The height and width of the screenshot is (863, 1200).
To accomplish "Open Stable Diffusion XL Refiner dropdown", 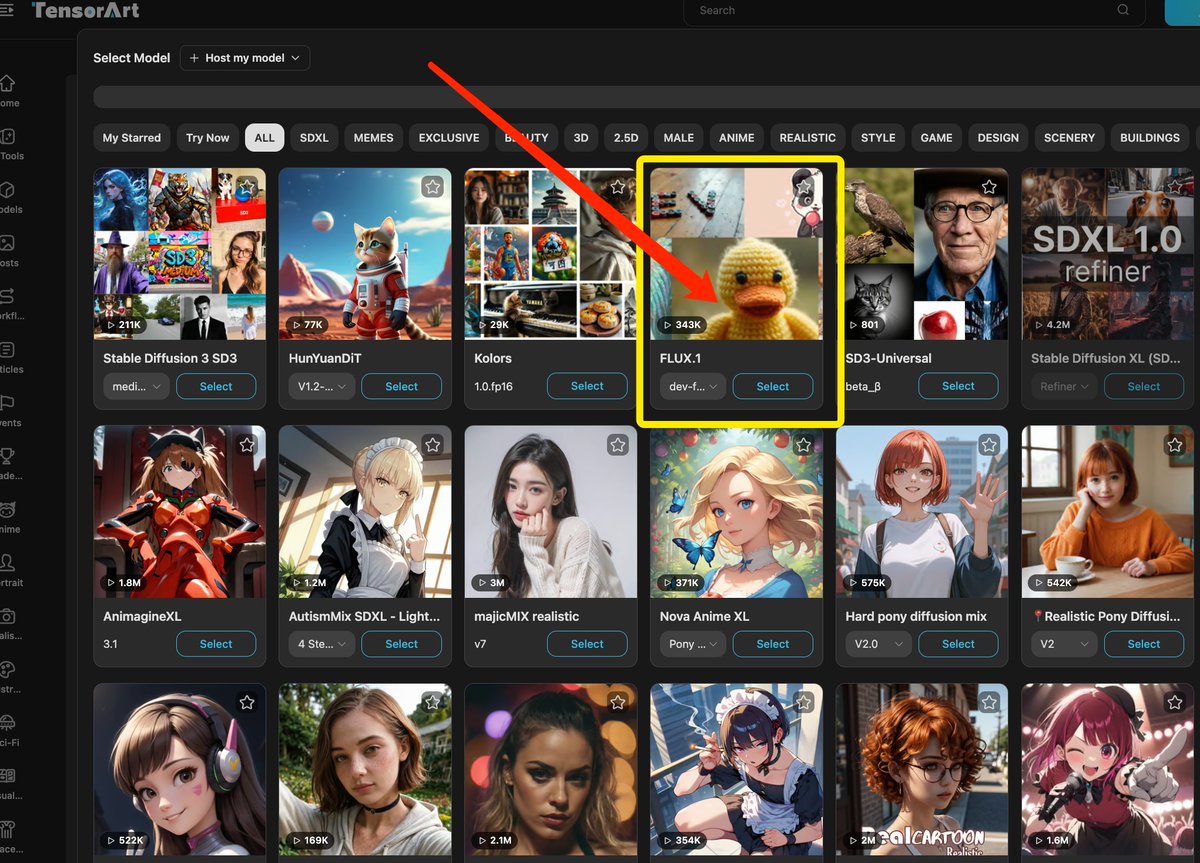I will click(1064, 386).
